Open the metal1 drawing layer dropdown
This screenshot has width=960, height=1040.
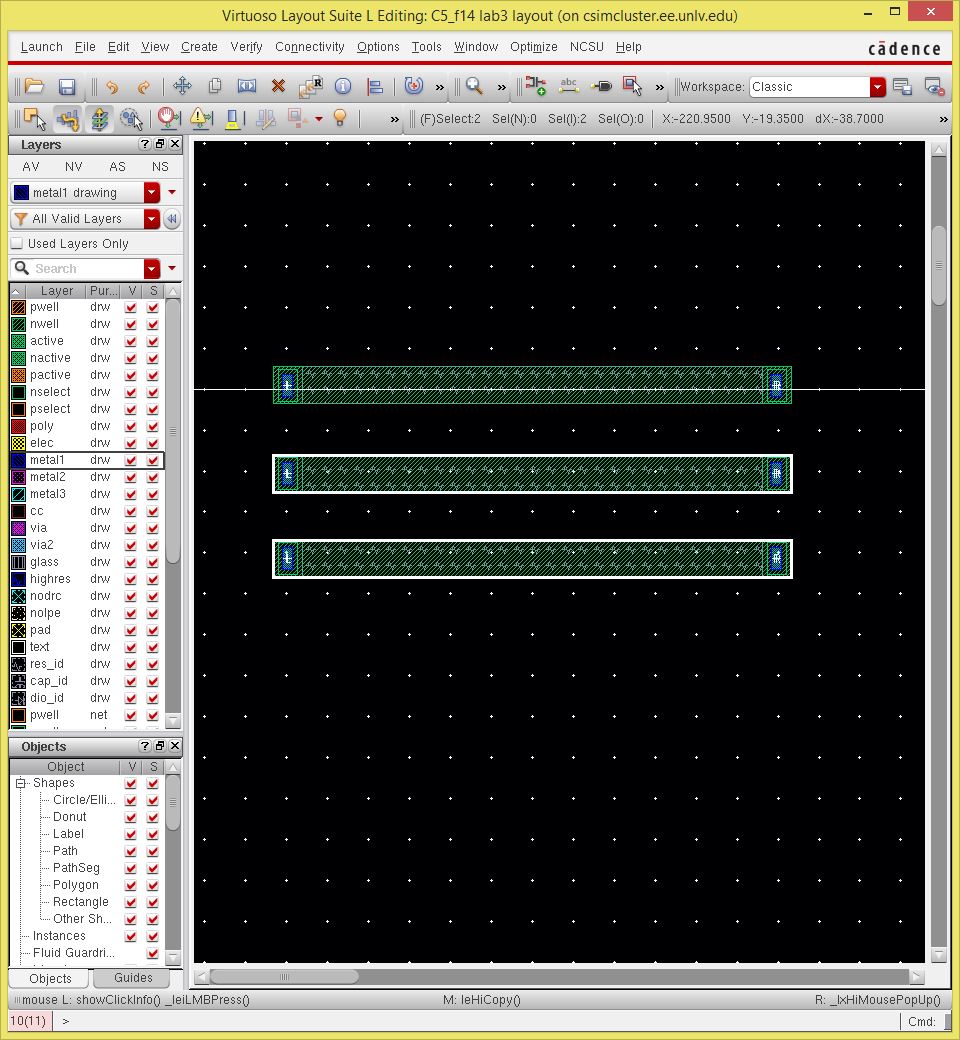point(153,190)
